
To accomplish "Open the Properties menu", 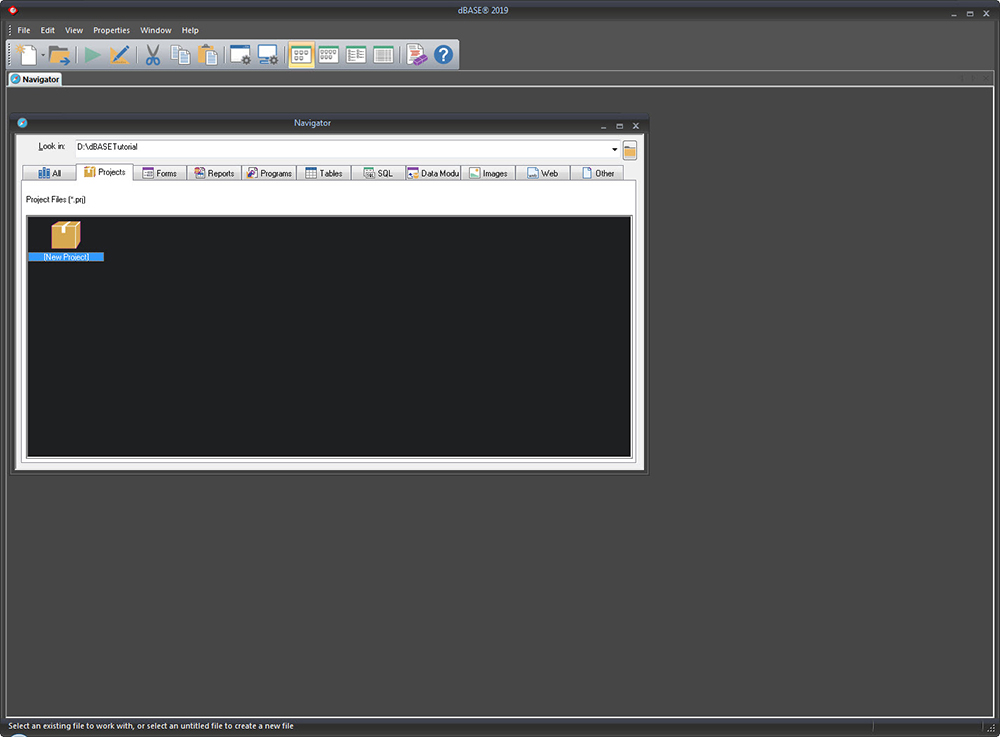I will pyautogui.click(x=112, y=30).
